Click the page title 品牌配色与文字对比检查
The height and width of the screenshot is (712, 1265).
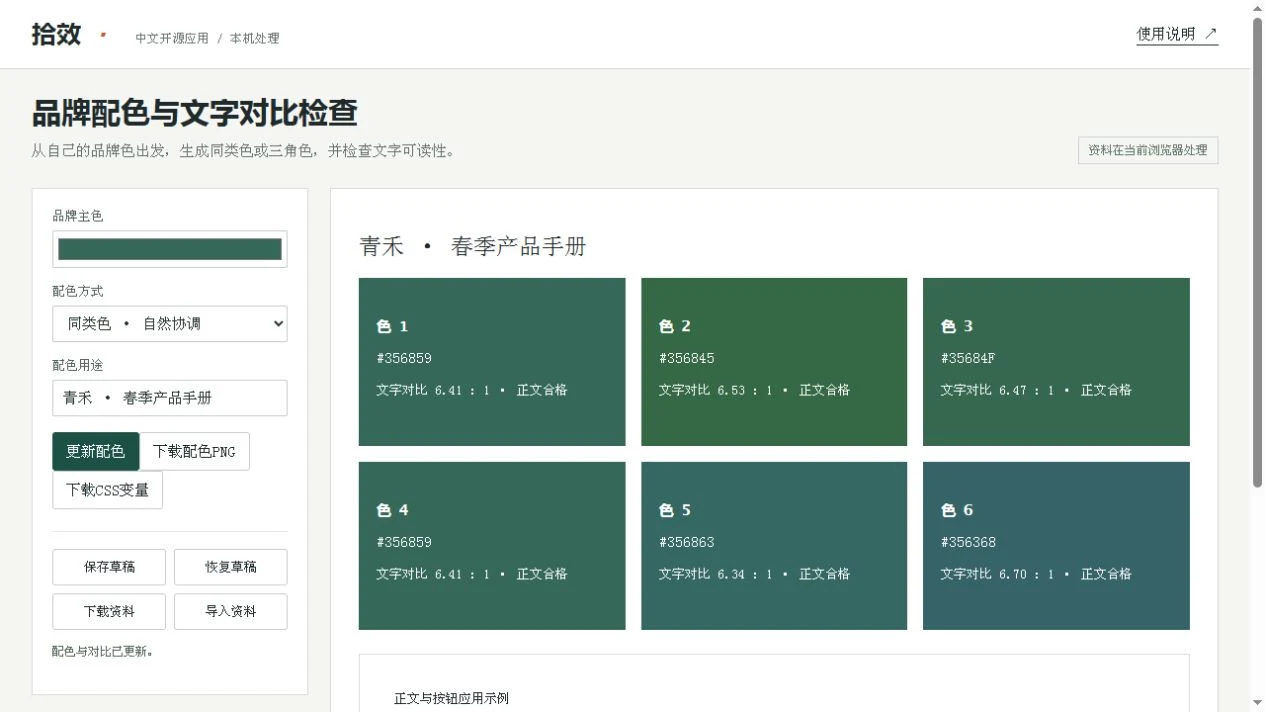195,113
